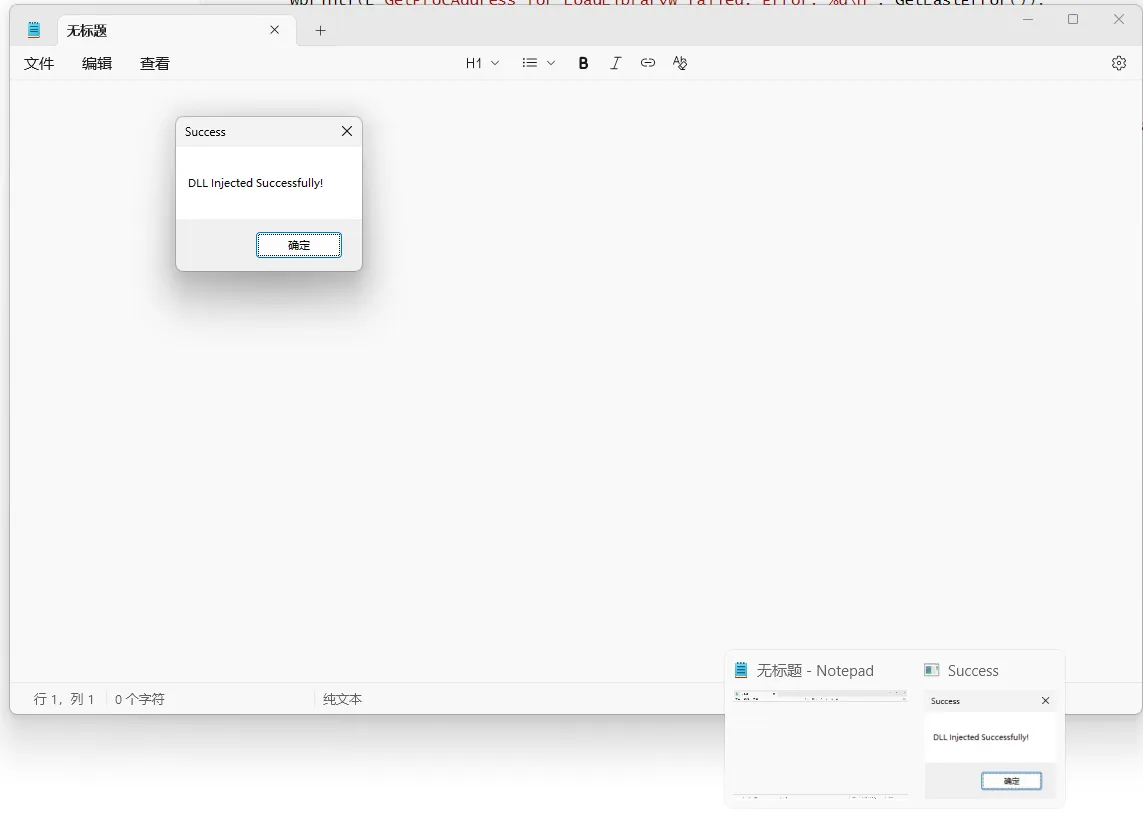The width and height of the screenshot is (1143, 816).
Task: Open the list style dropdown
Action: tap(538, 63)
